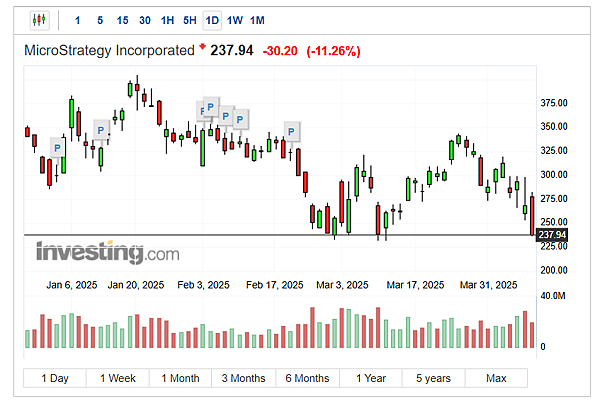This screenshot has height=406, width=600.
Task: Choose the 1M interval
Action: [257, 20]
